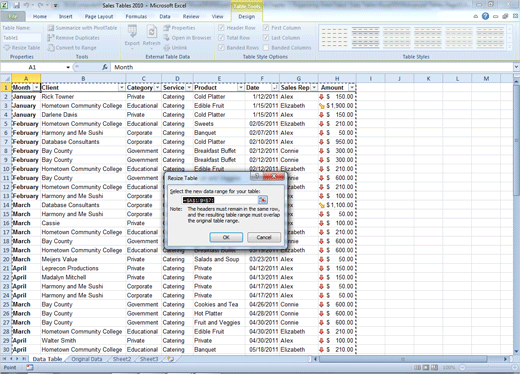
Task: Click Summarize with PivotTable
Action: click(83, 28)
